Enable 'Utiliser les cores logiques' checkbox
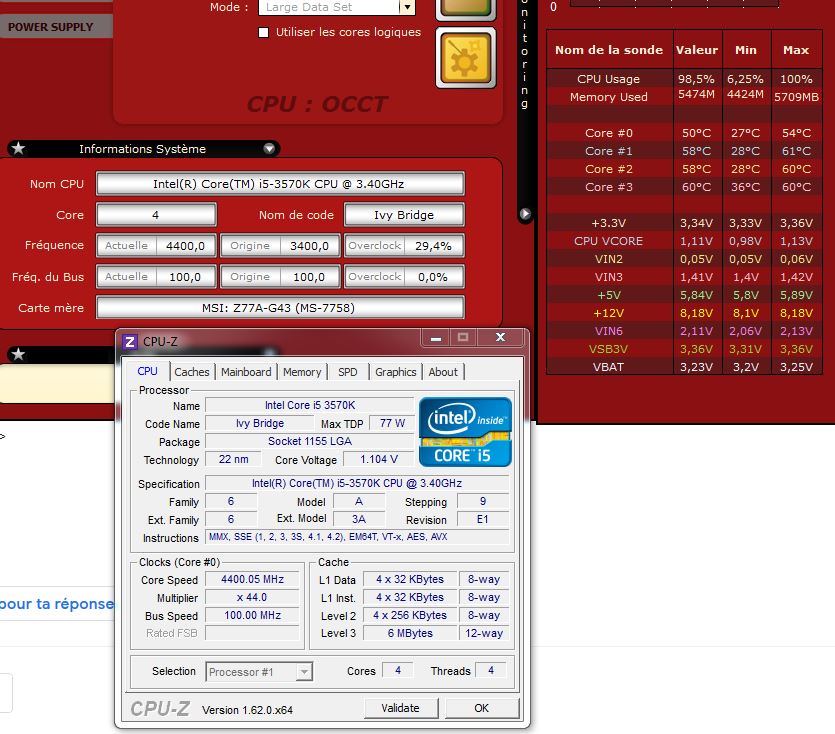This screenshot has height=734, width=835. point(264,32)
